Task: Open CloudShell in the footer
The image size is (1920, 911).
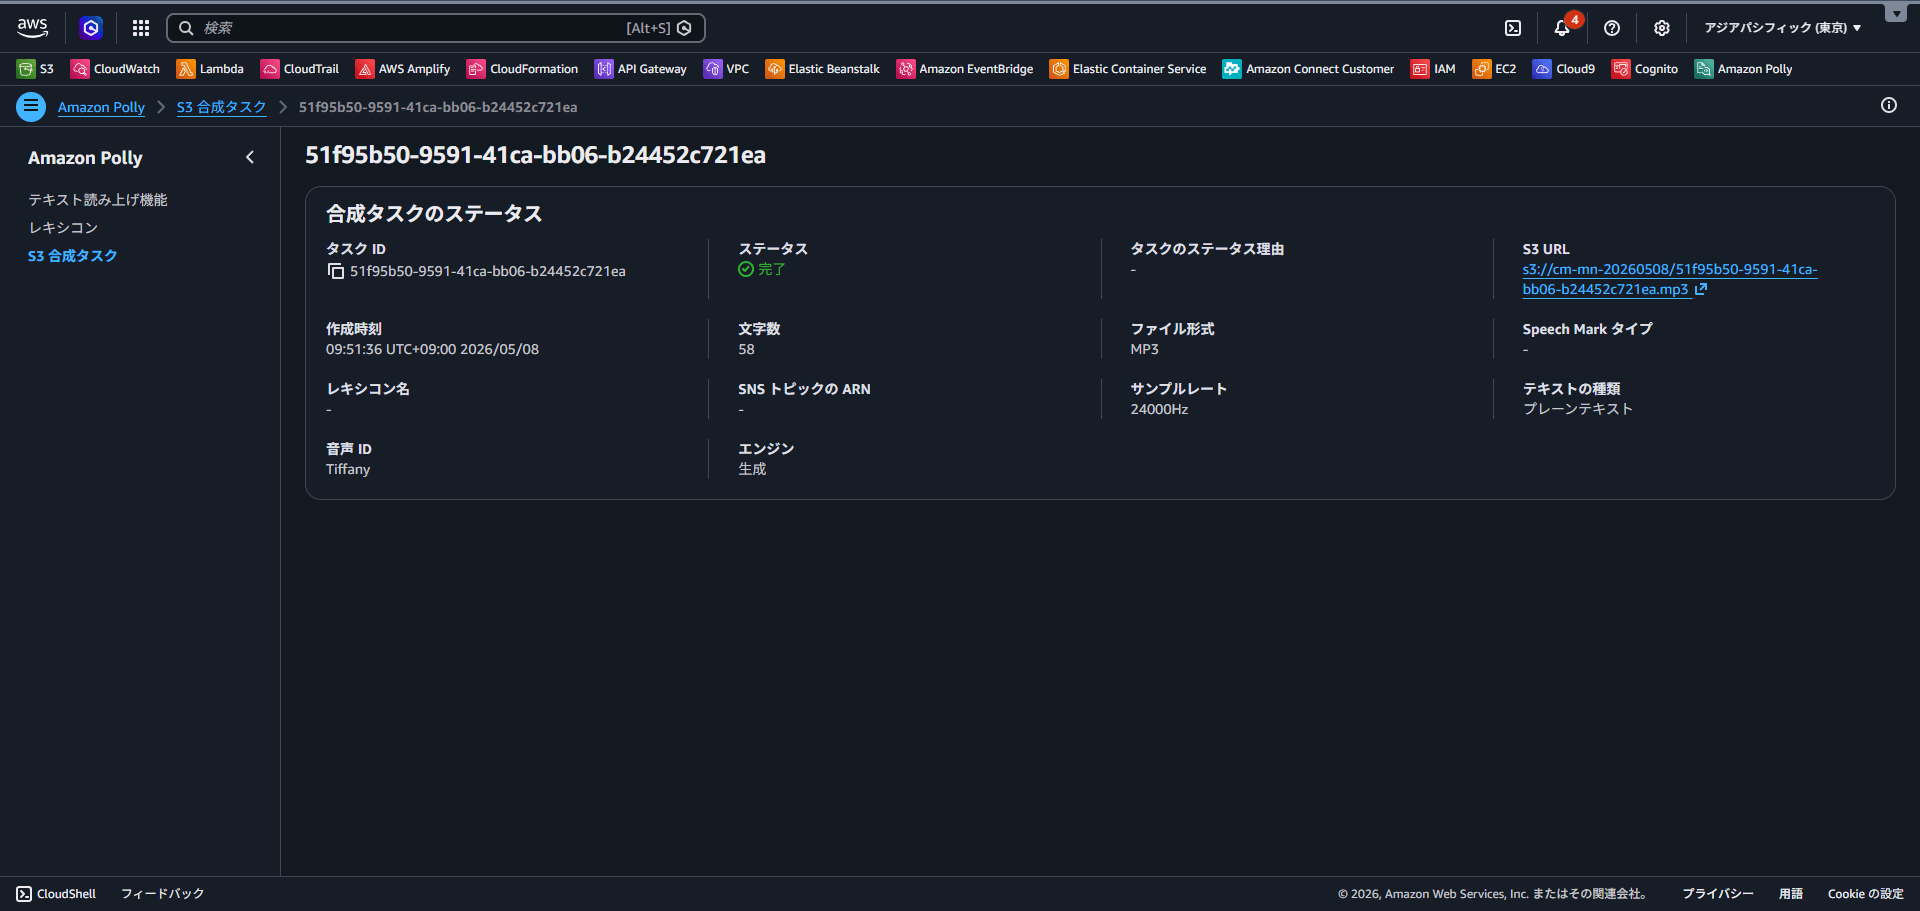Action: [x=56, y=894]
